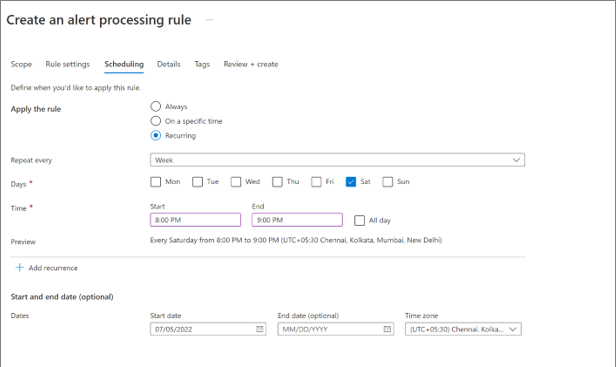
Task: Open the Scope tab
Action: (x=21, y=64)
